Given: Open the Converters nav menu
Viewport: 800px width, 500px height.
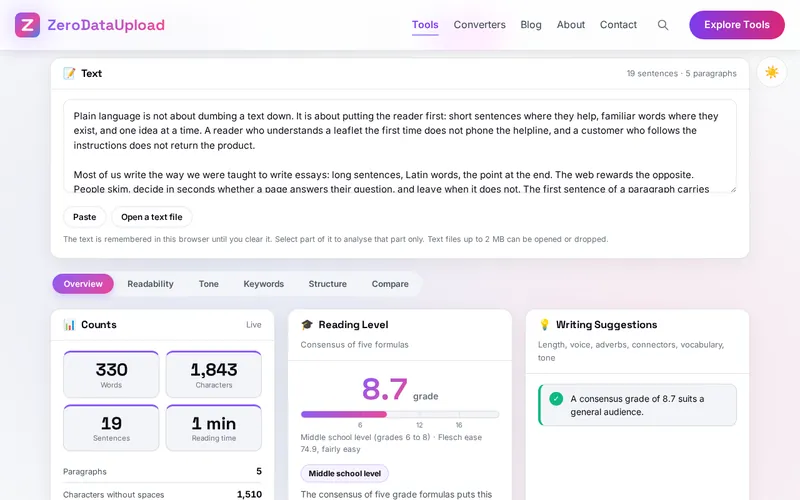Looking at the screenshot, I should coord(480,25).
